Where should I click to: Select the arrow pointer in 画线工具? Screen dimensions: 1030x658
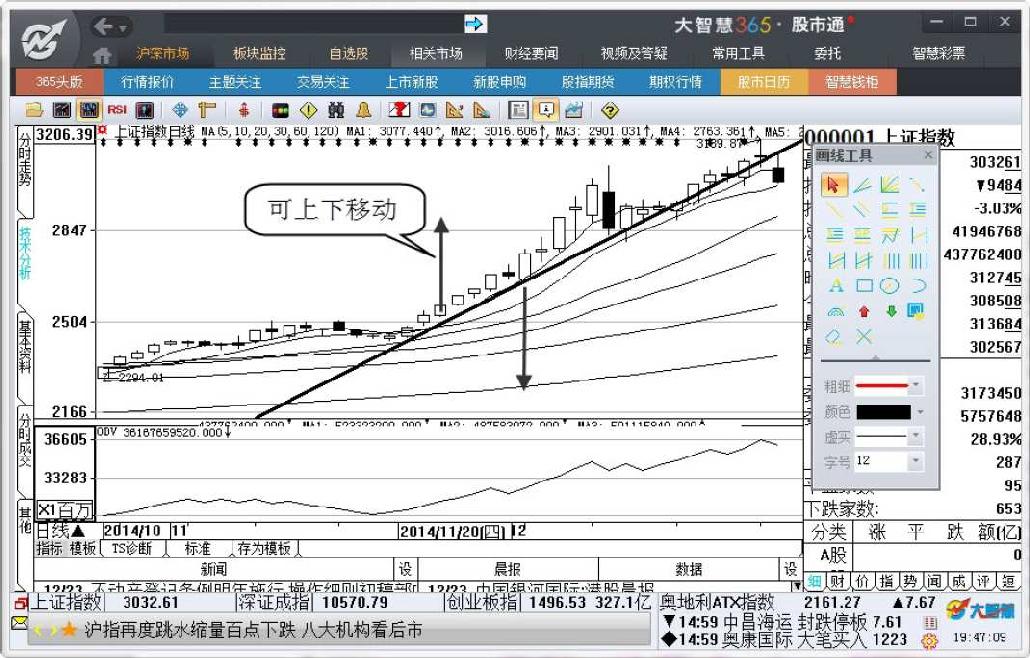coord(834,185)
